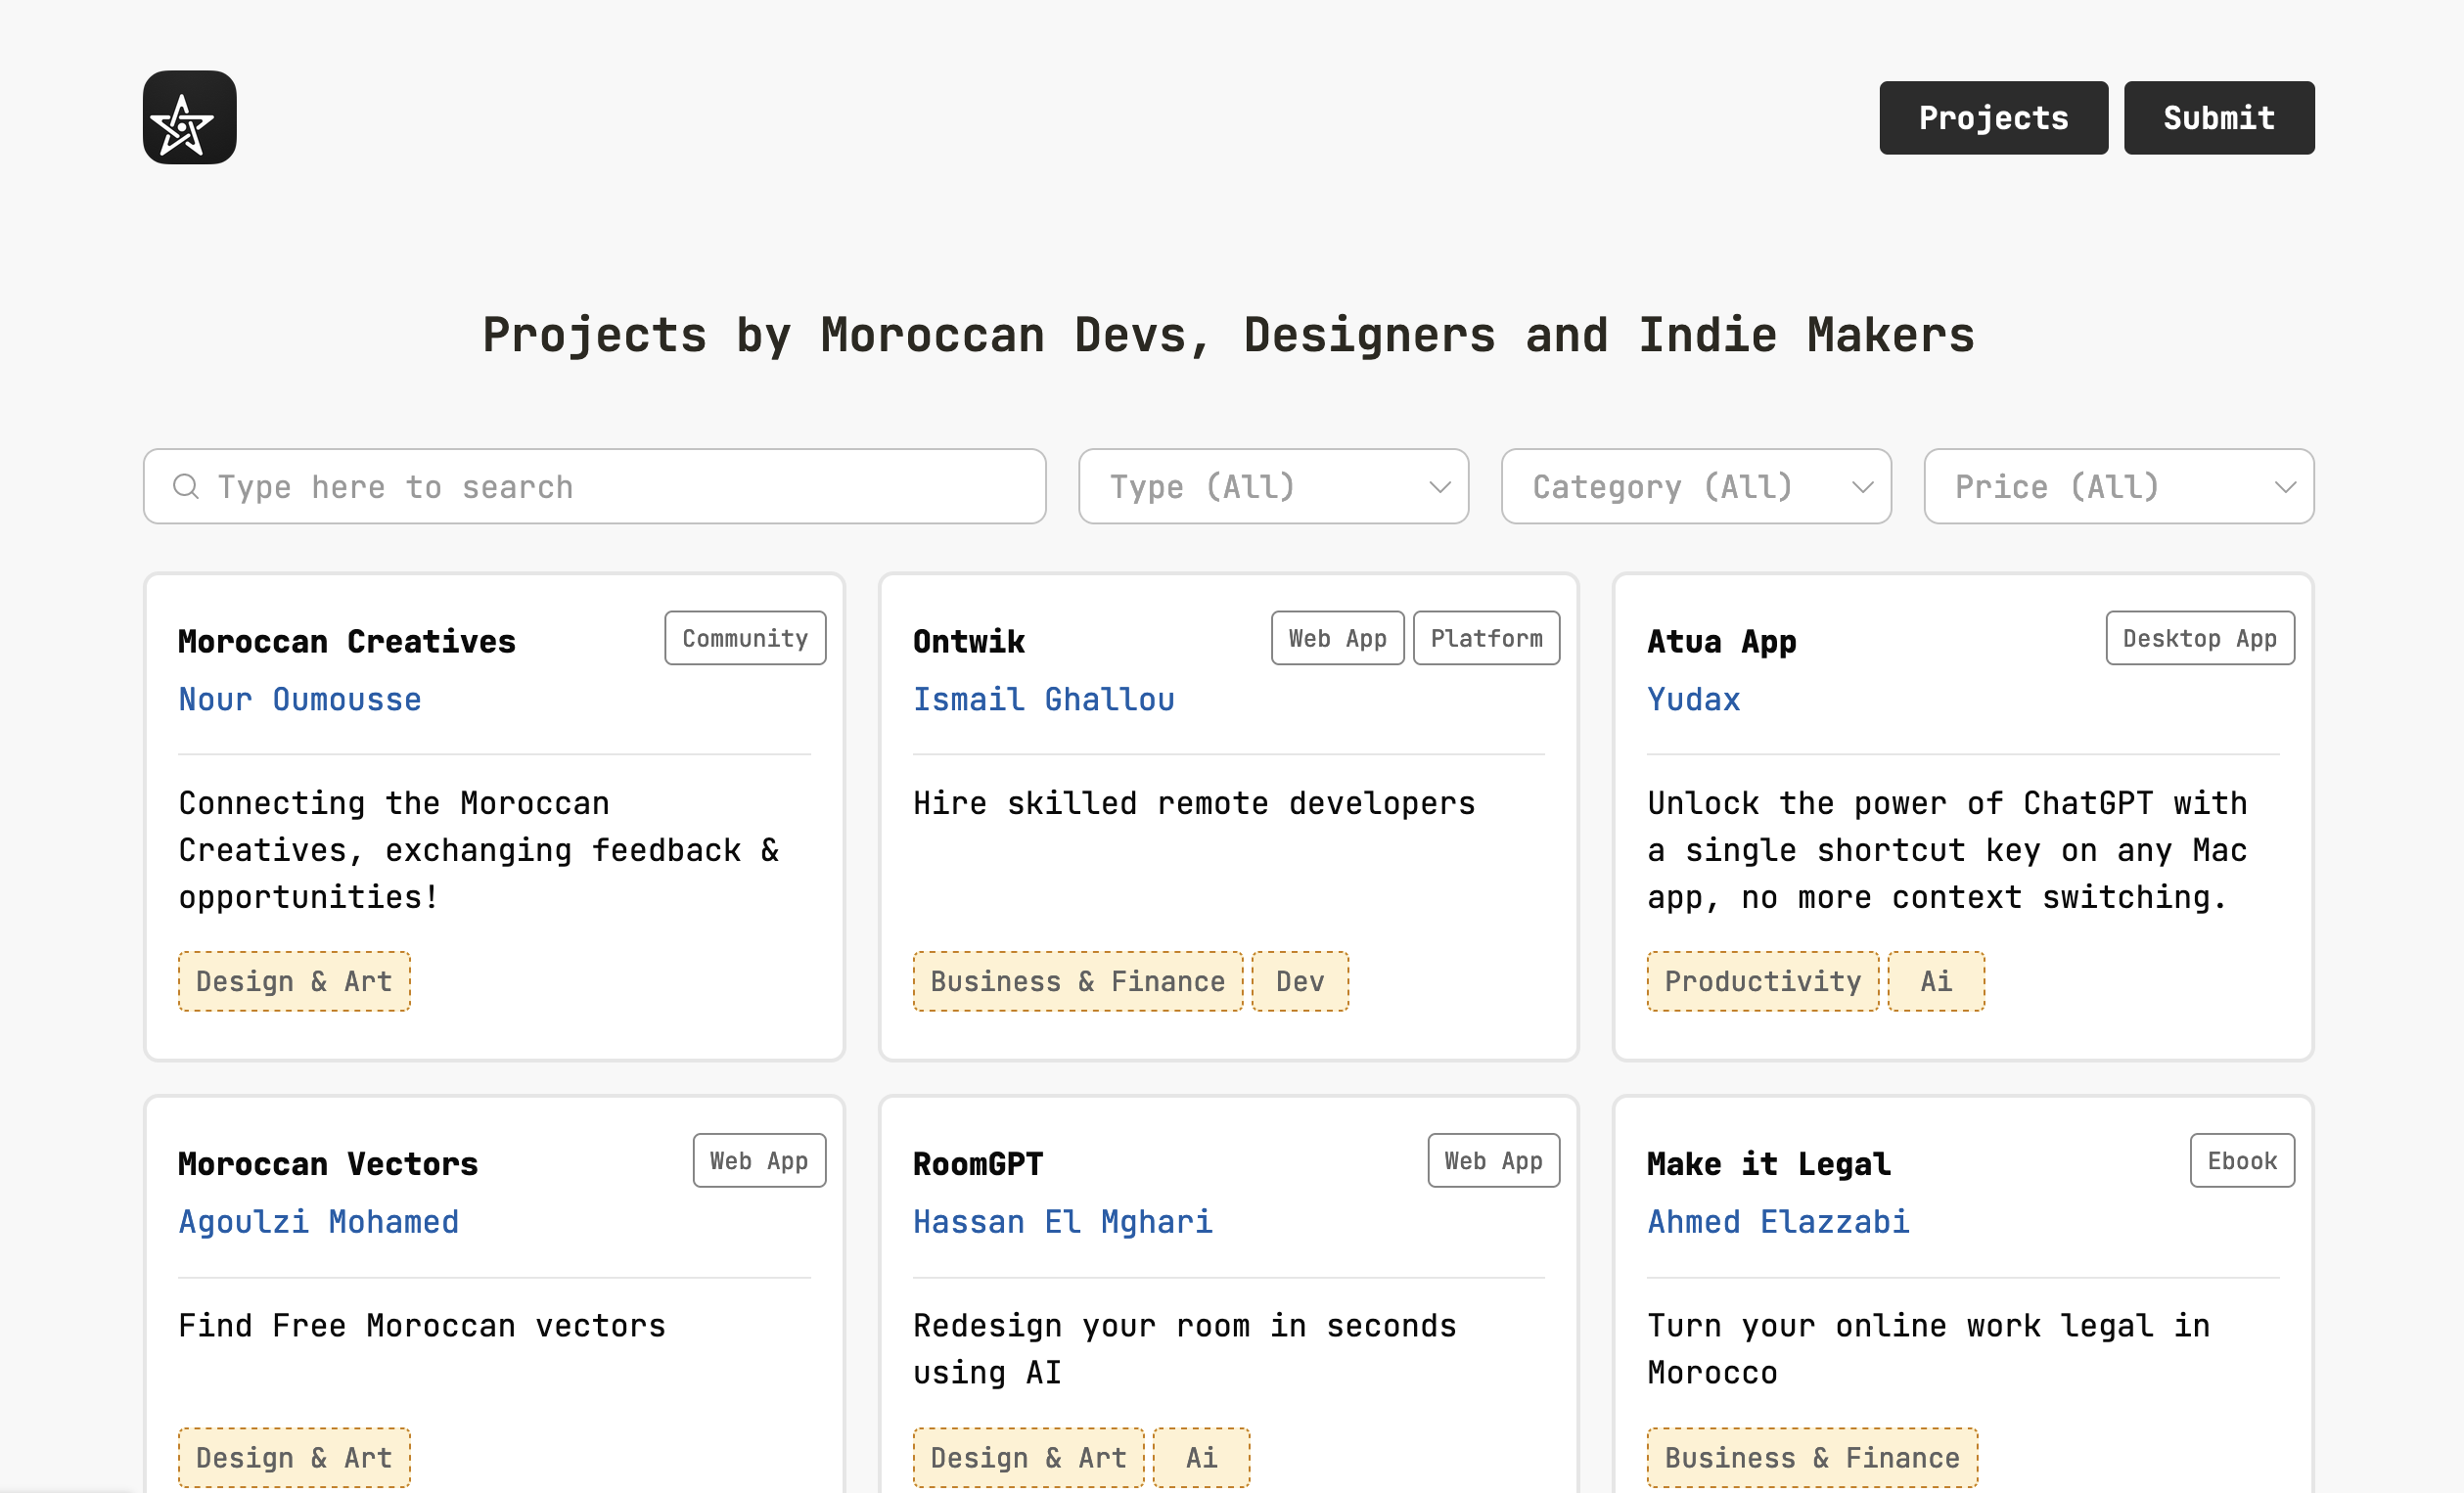Select Design & Art tag on RoomGPT

point(1028,1459)
